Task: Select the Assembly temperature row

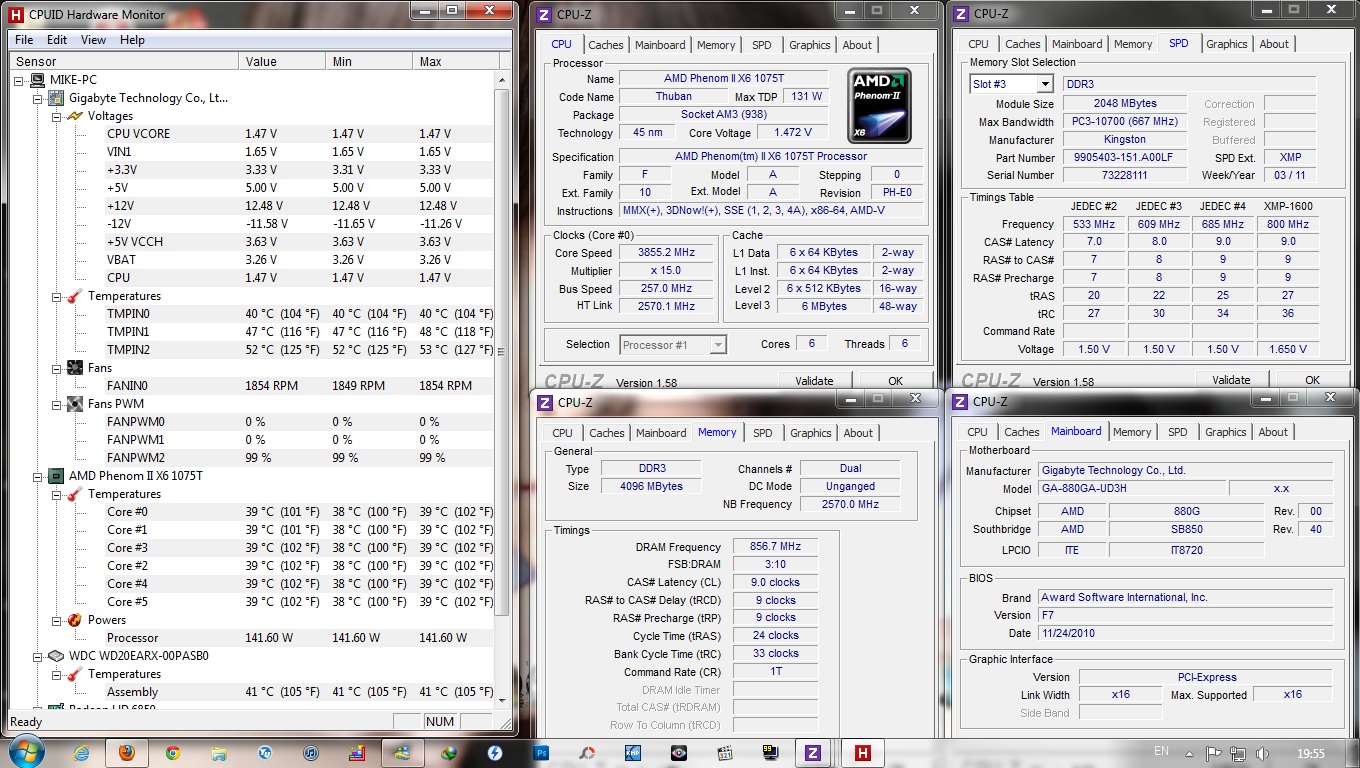Action: point(252,692)
